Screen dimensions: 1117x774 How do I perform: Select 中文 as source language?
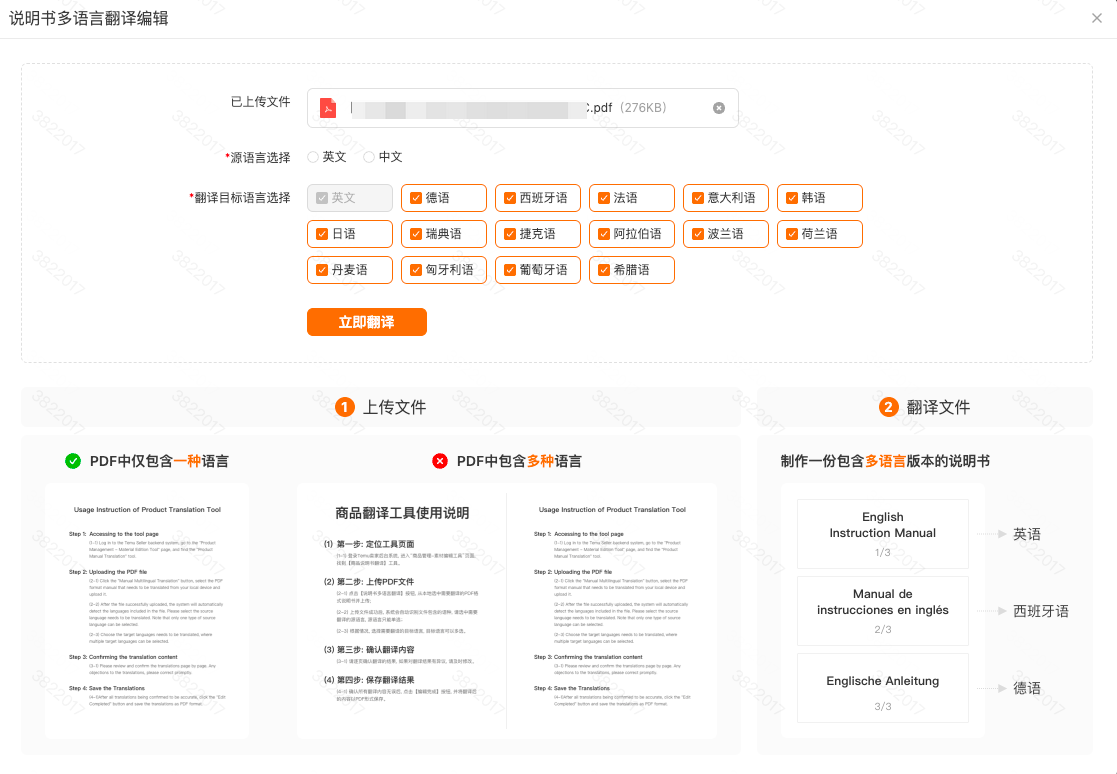[x=369, y=157]
